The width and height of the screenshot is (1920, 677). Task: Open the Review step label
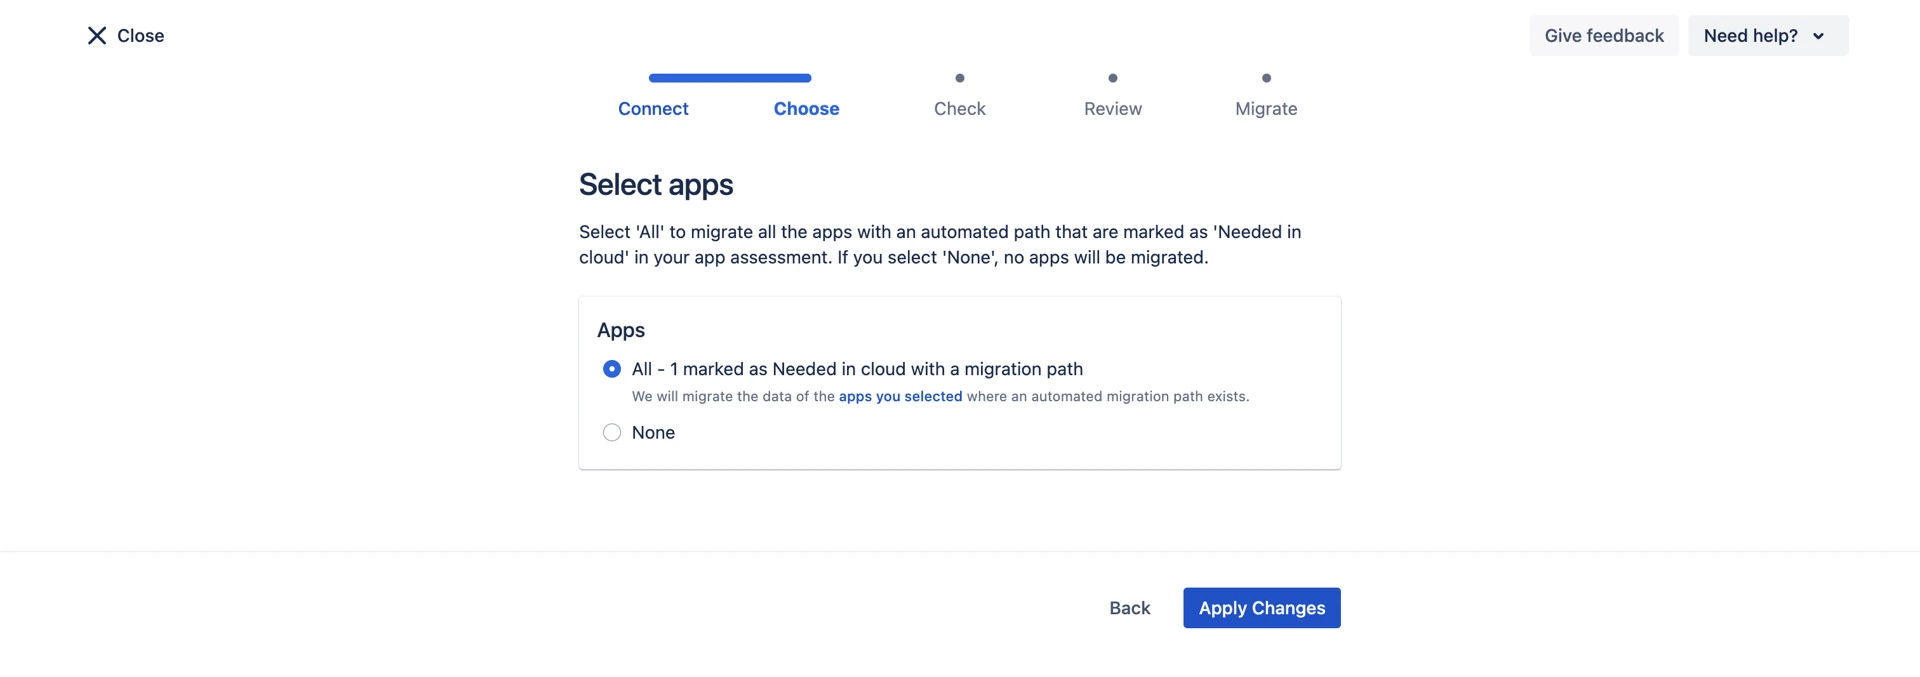[x=1112, y=108]
